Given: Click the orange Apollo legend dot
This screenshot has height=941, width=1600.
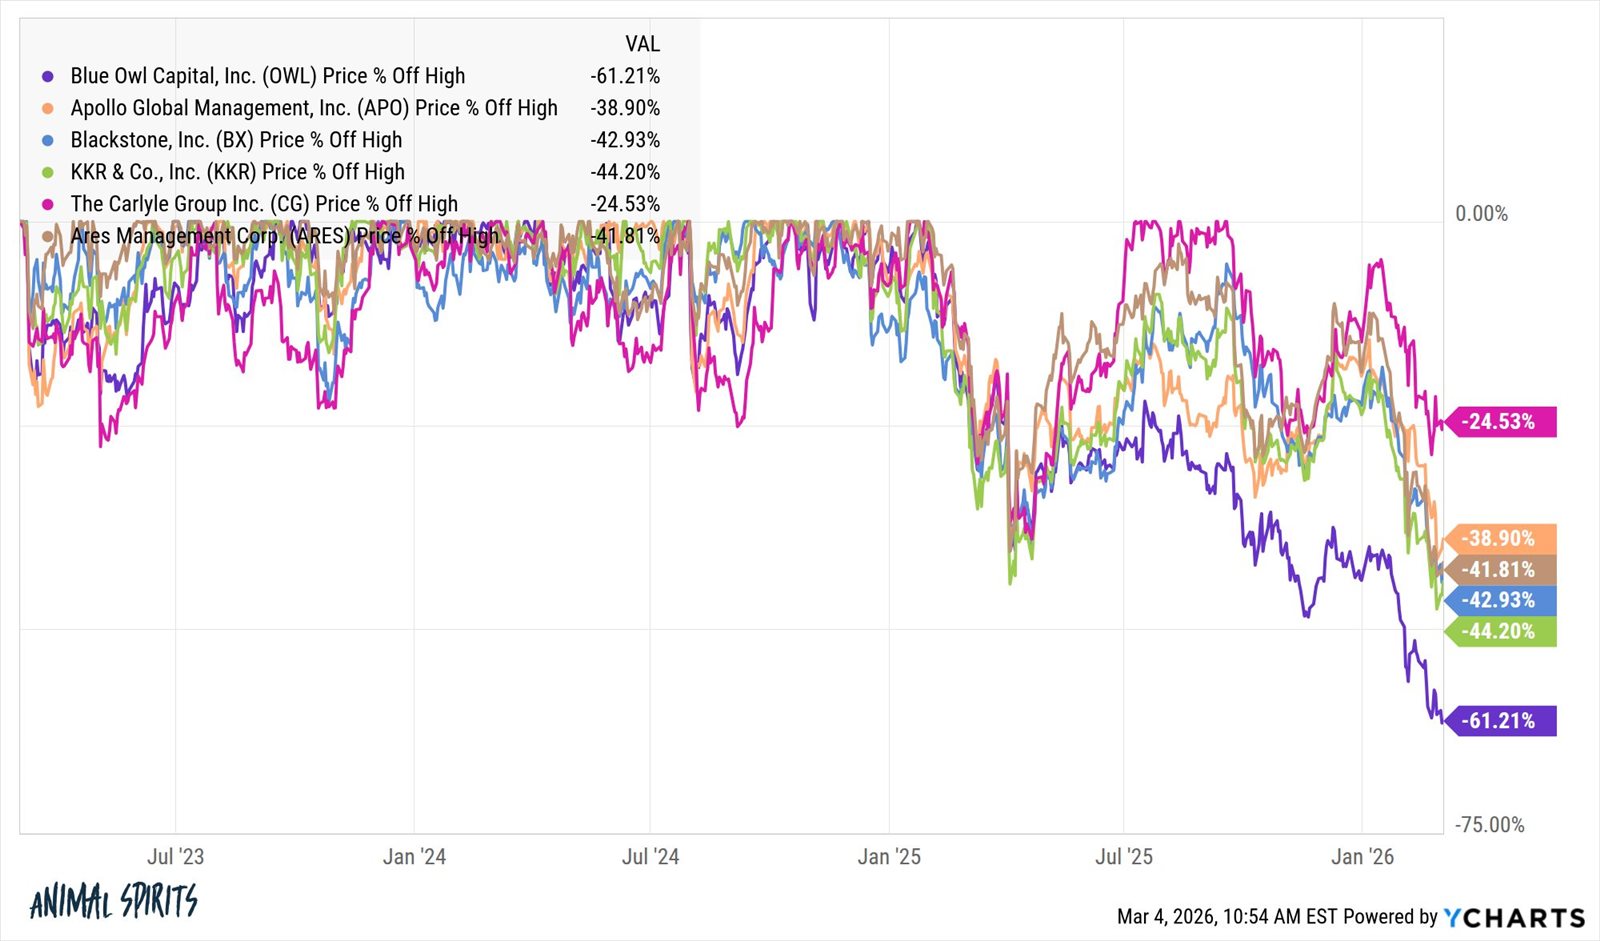Looking at the screenshot, I should click(x=47, y=108).
